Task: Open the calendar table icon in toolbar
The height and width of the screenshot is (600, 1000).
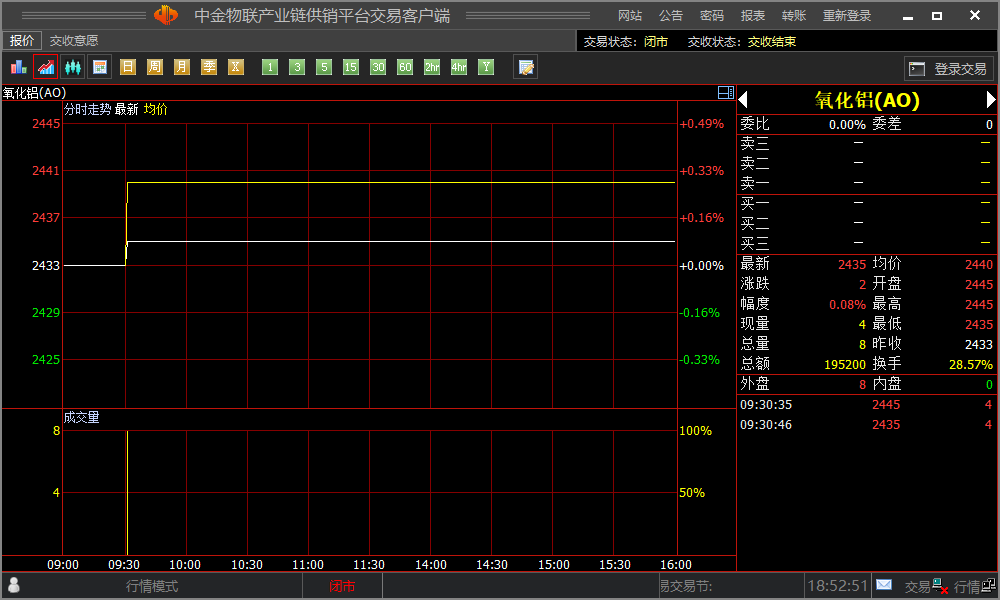Action: point(100,67)
